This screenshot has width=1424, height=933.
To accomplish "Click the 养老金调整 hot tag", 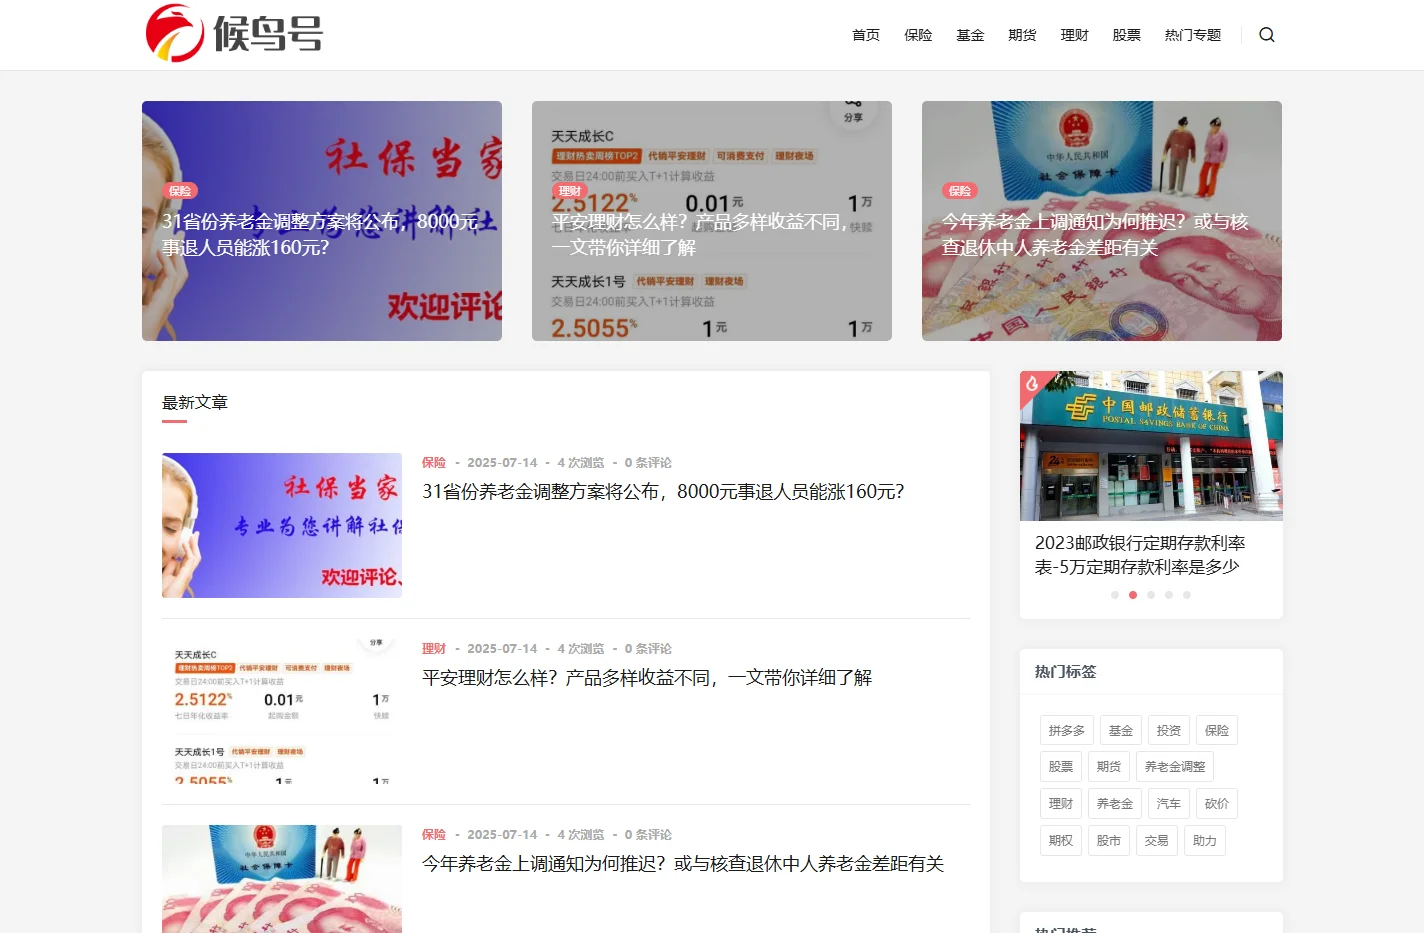I will point(1175,767).
